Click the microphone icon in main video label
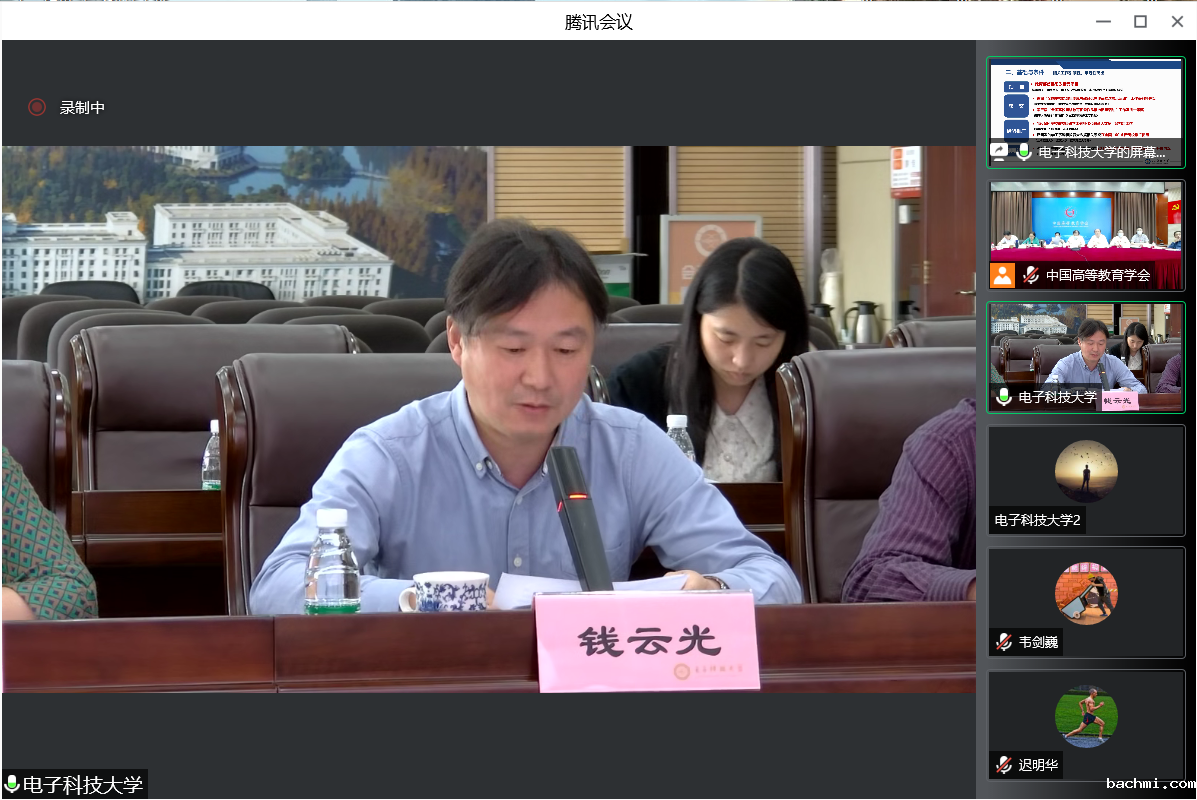This screenshot has width=1197, height=800. click(12, 785)
